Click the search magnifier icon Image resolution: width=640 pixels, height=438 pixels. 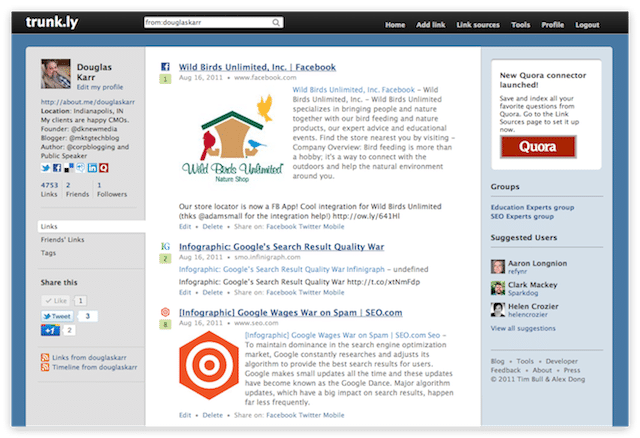(x=276, y=22)
